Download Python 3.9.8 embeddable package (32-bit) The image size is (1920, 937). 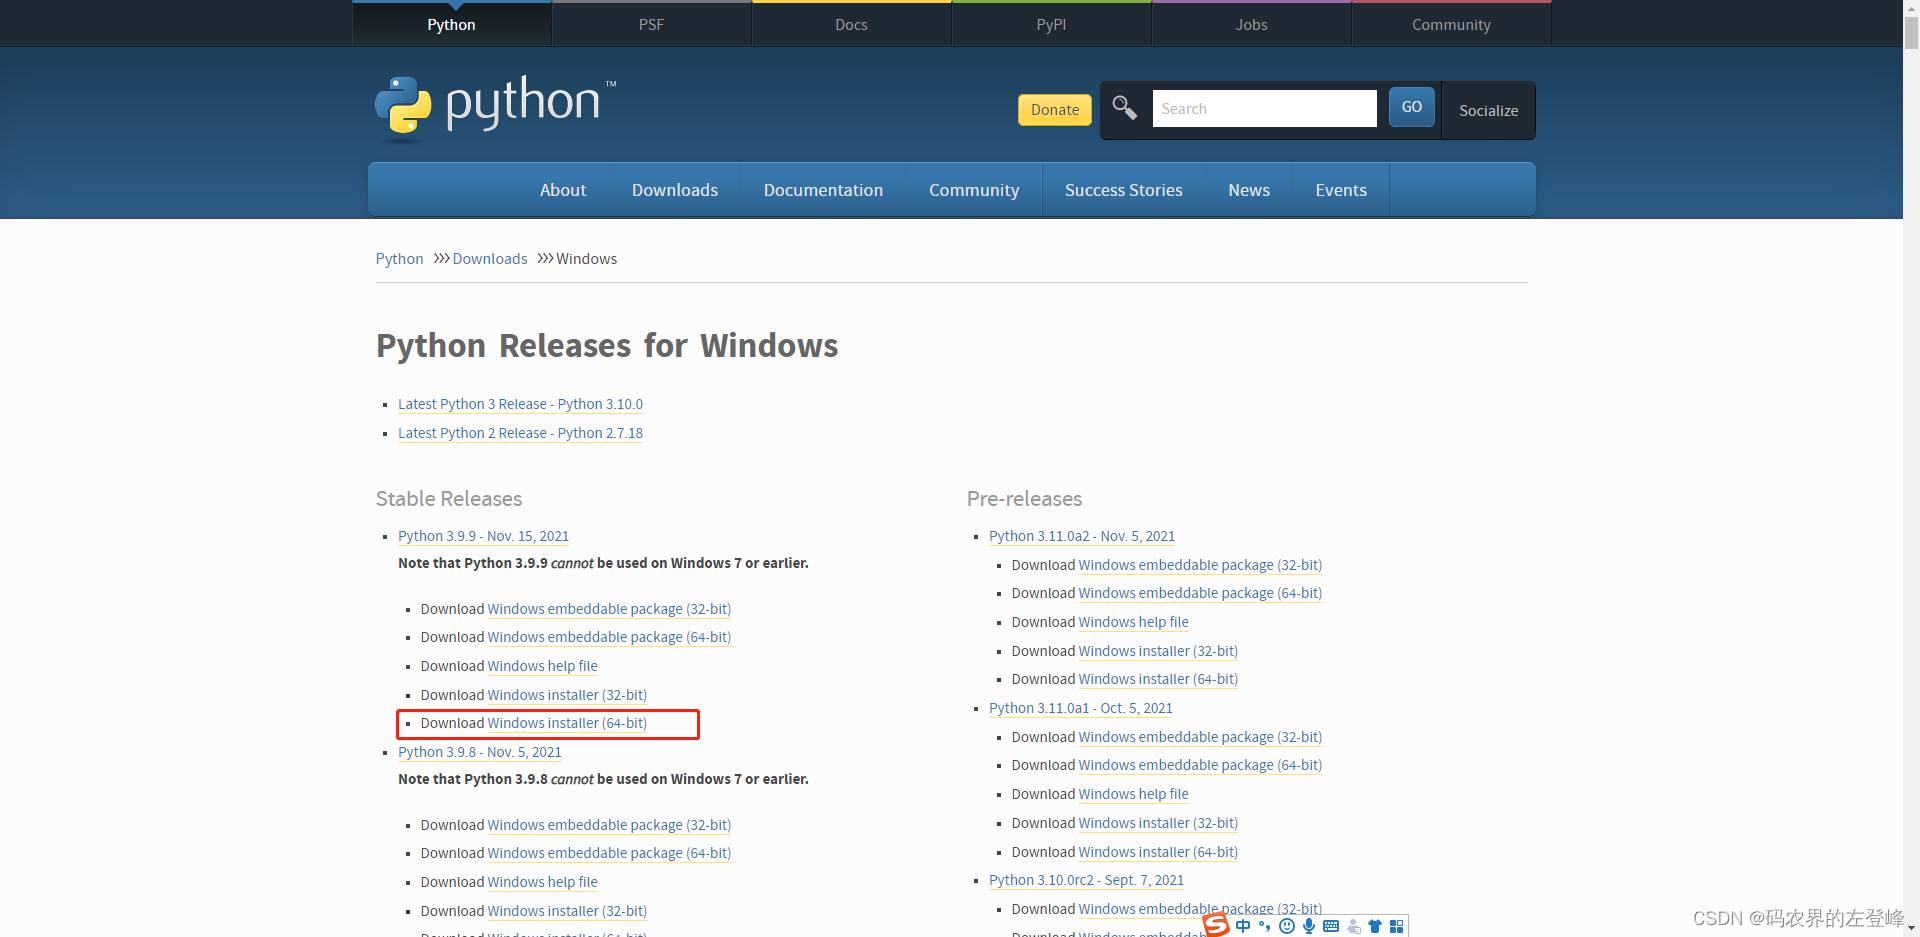pos(609,825)
